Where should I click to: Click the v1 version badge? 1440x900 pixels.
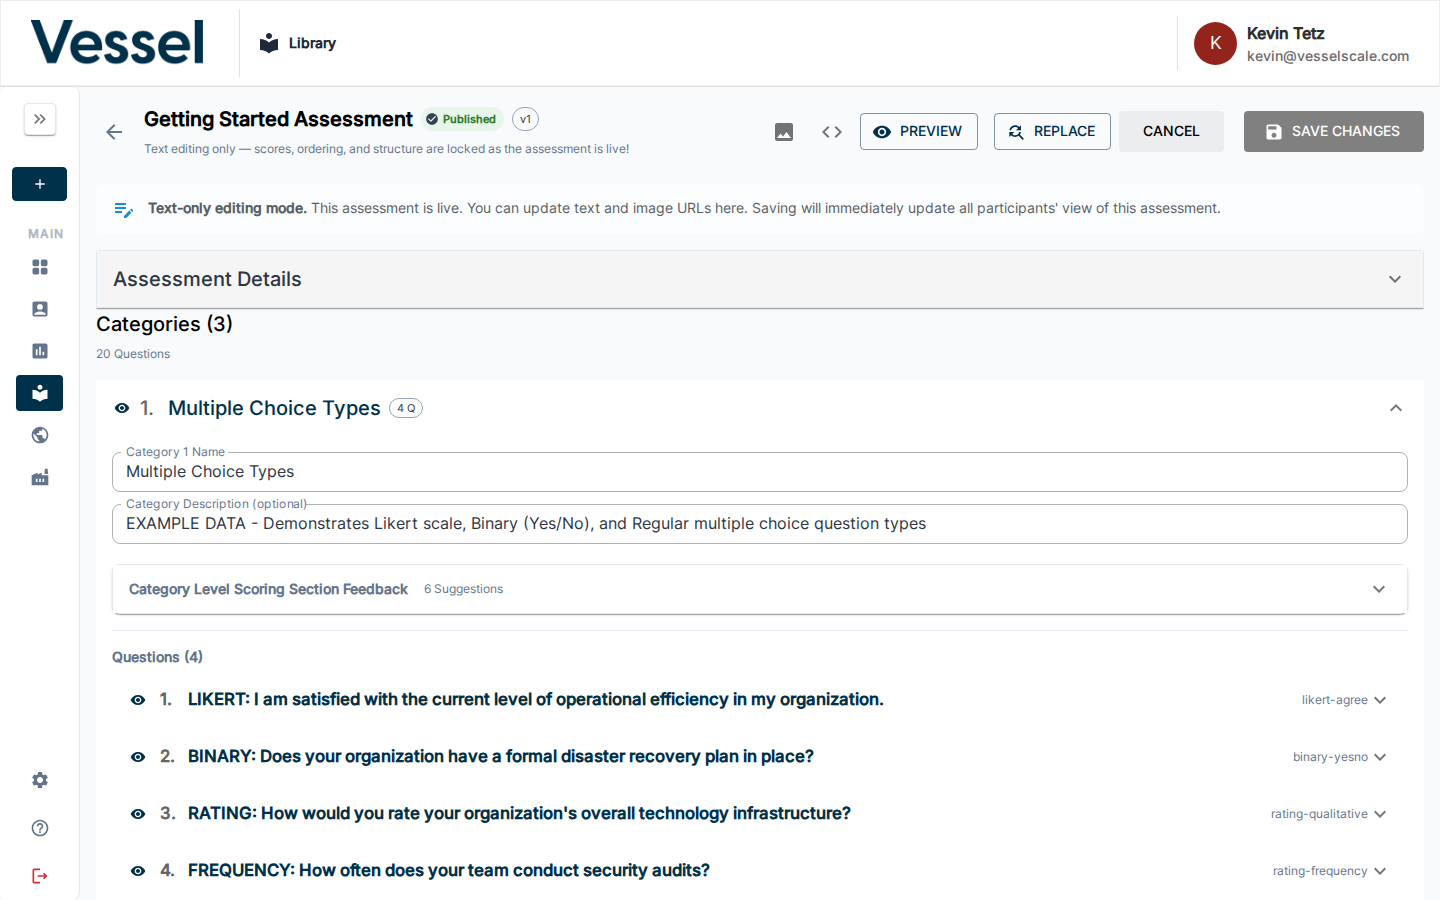(x=526, y=119)
